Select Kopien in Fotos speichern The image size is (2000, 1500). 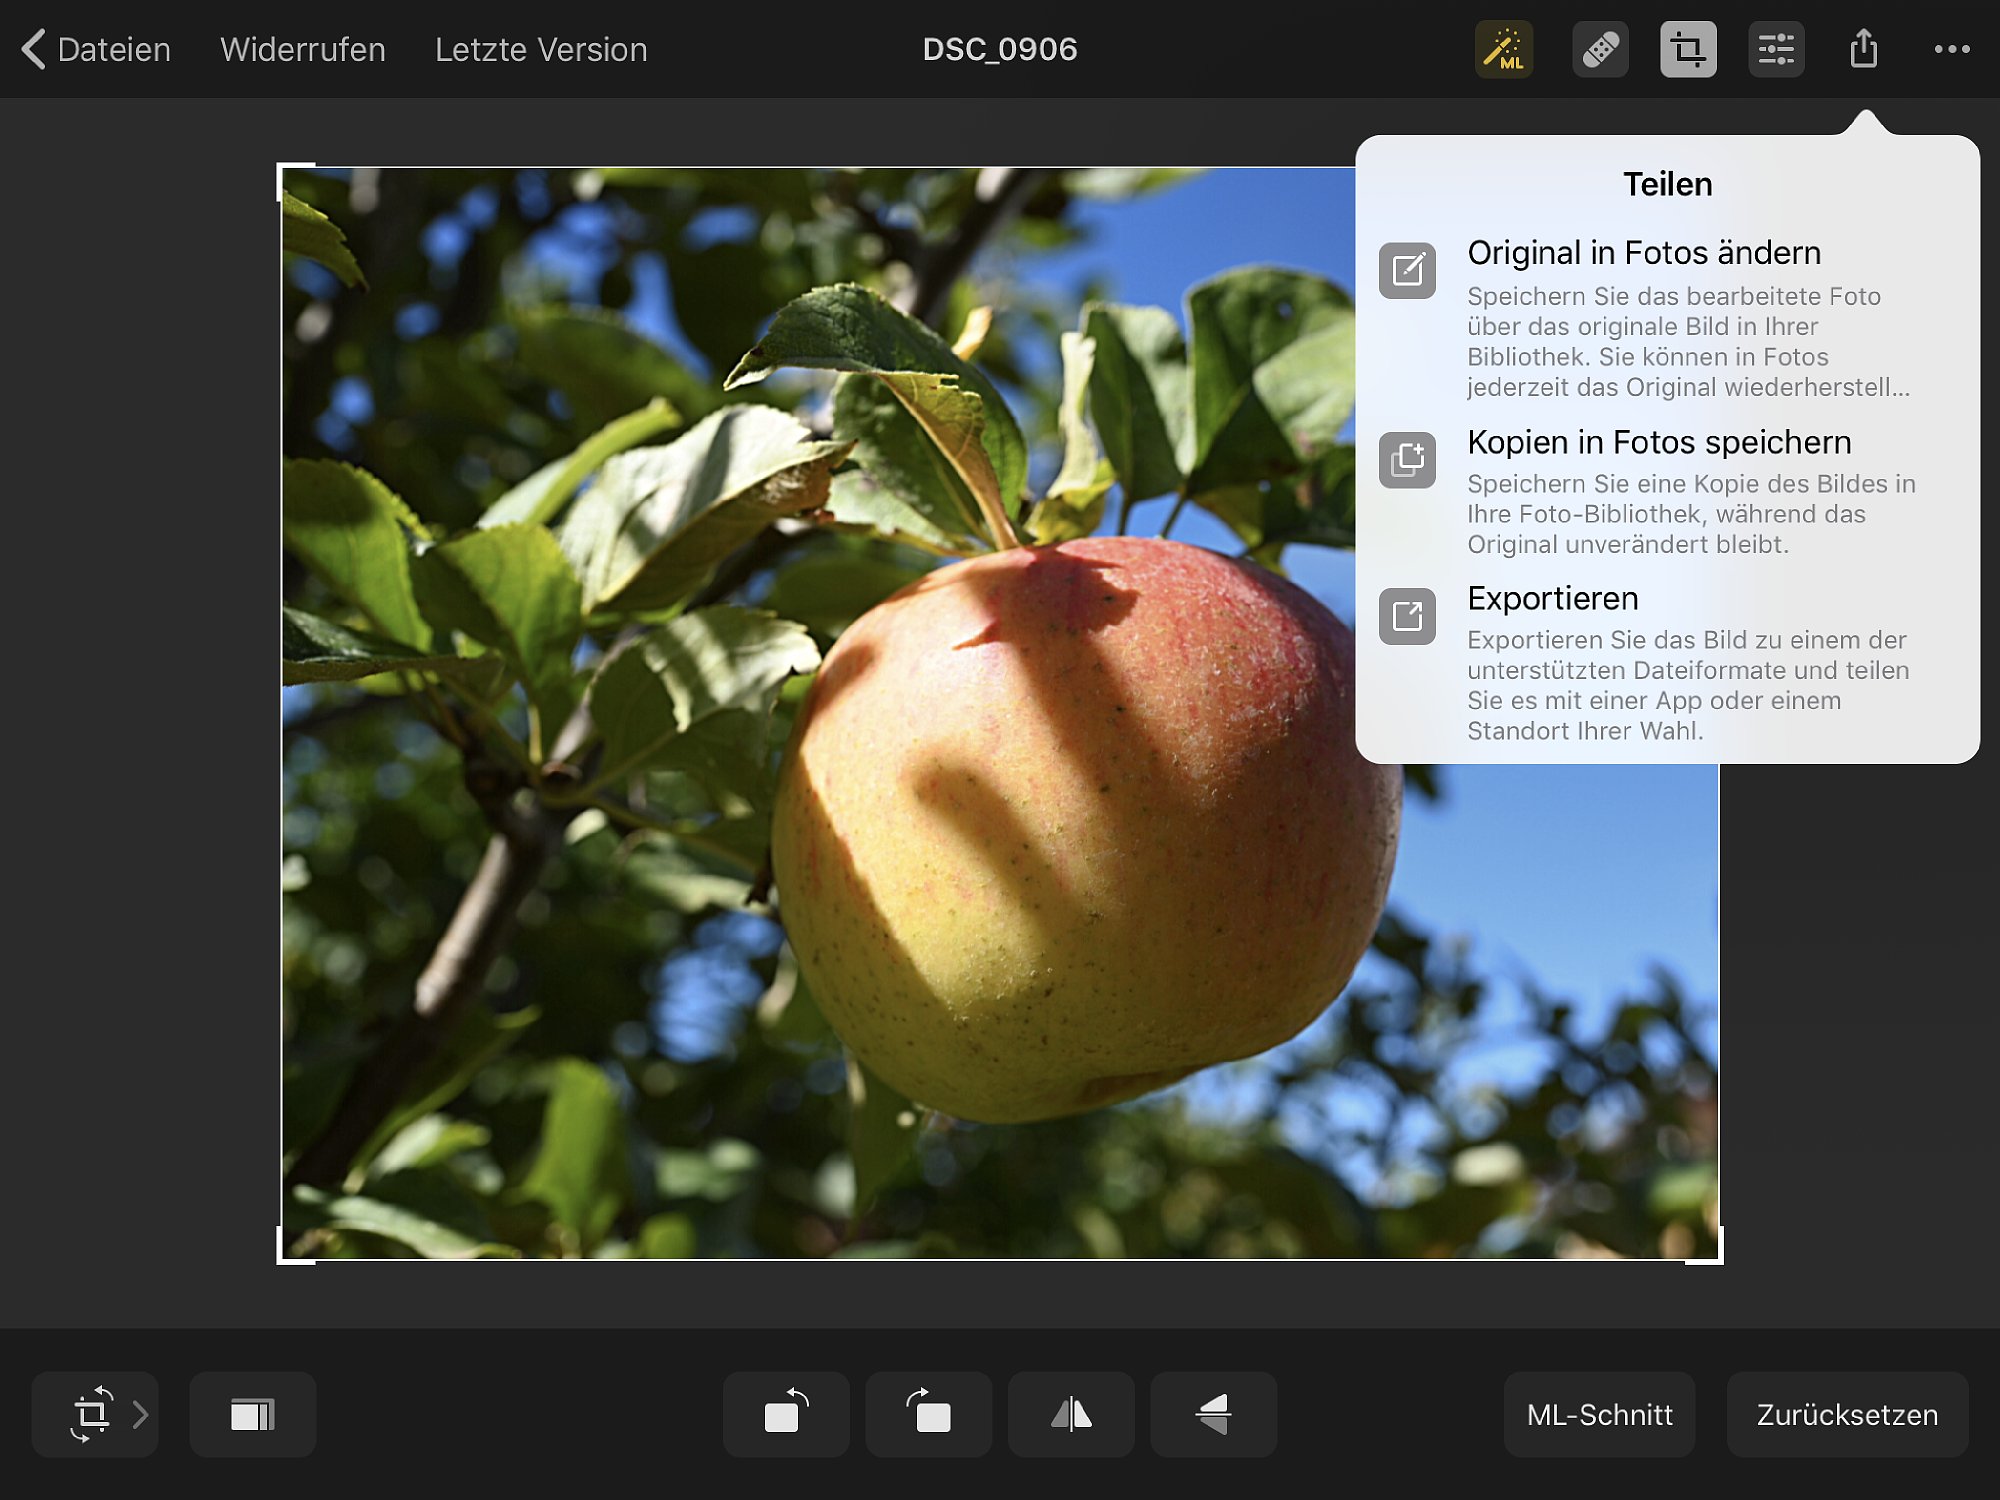point(1658,442)
